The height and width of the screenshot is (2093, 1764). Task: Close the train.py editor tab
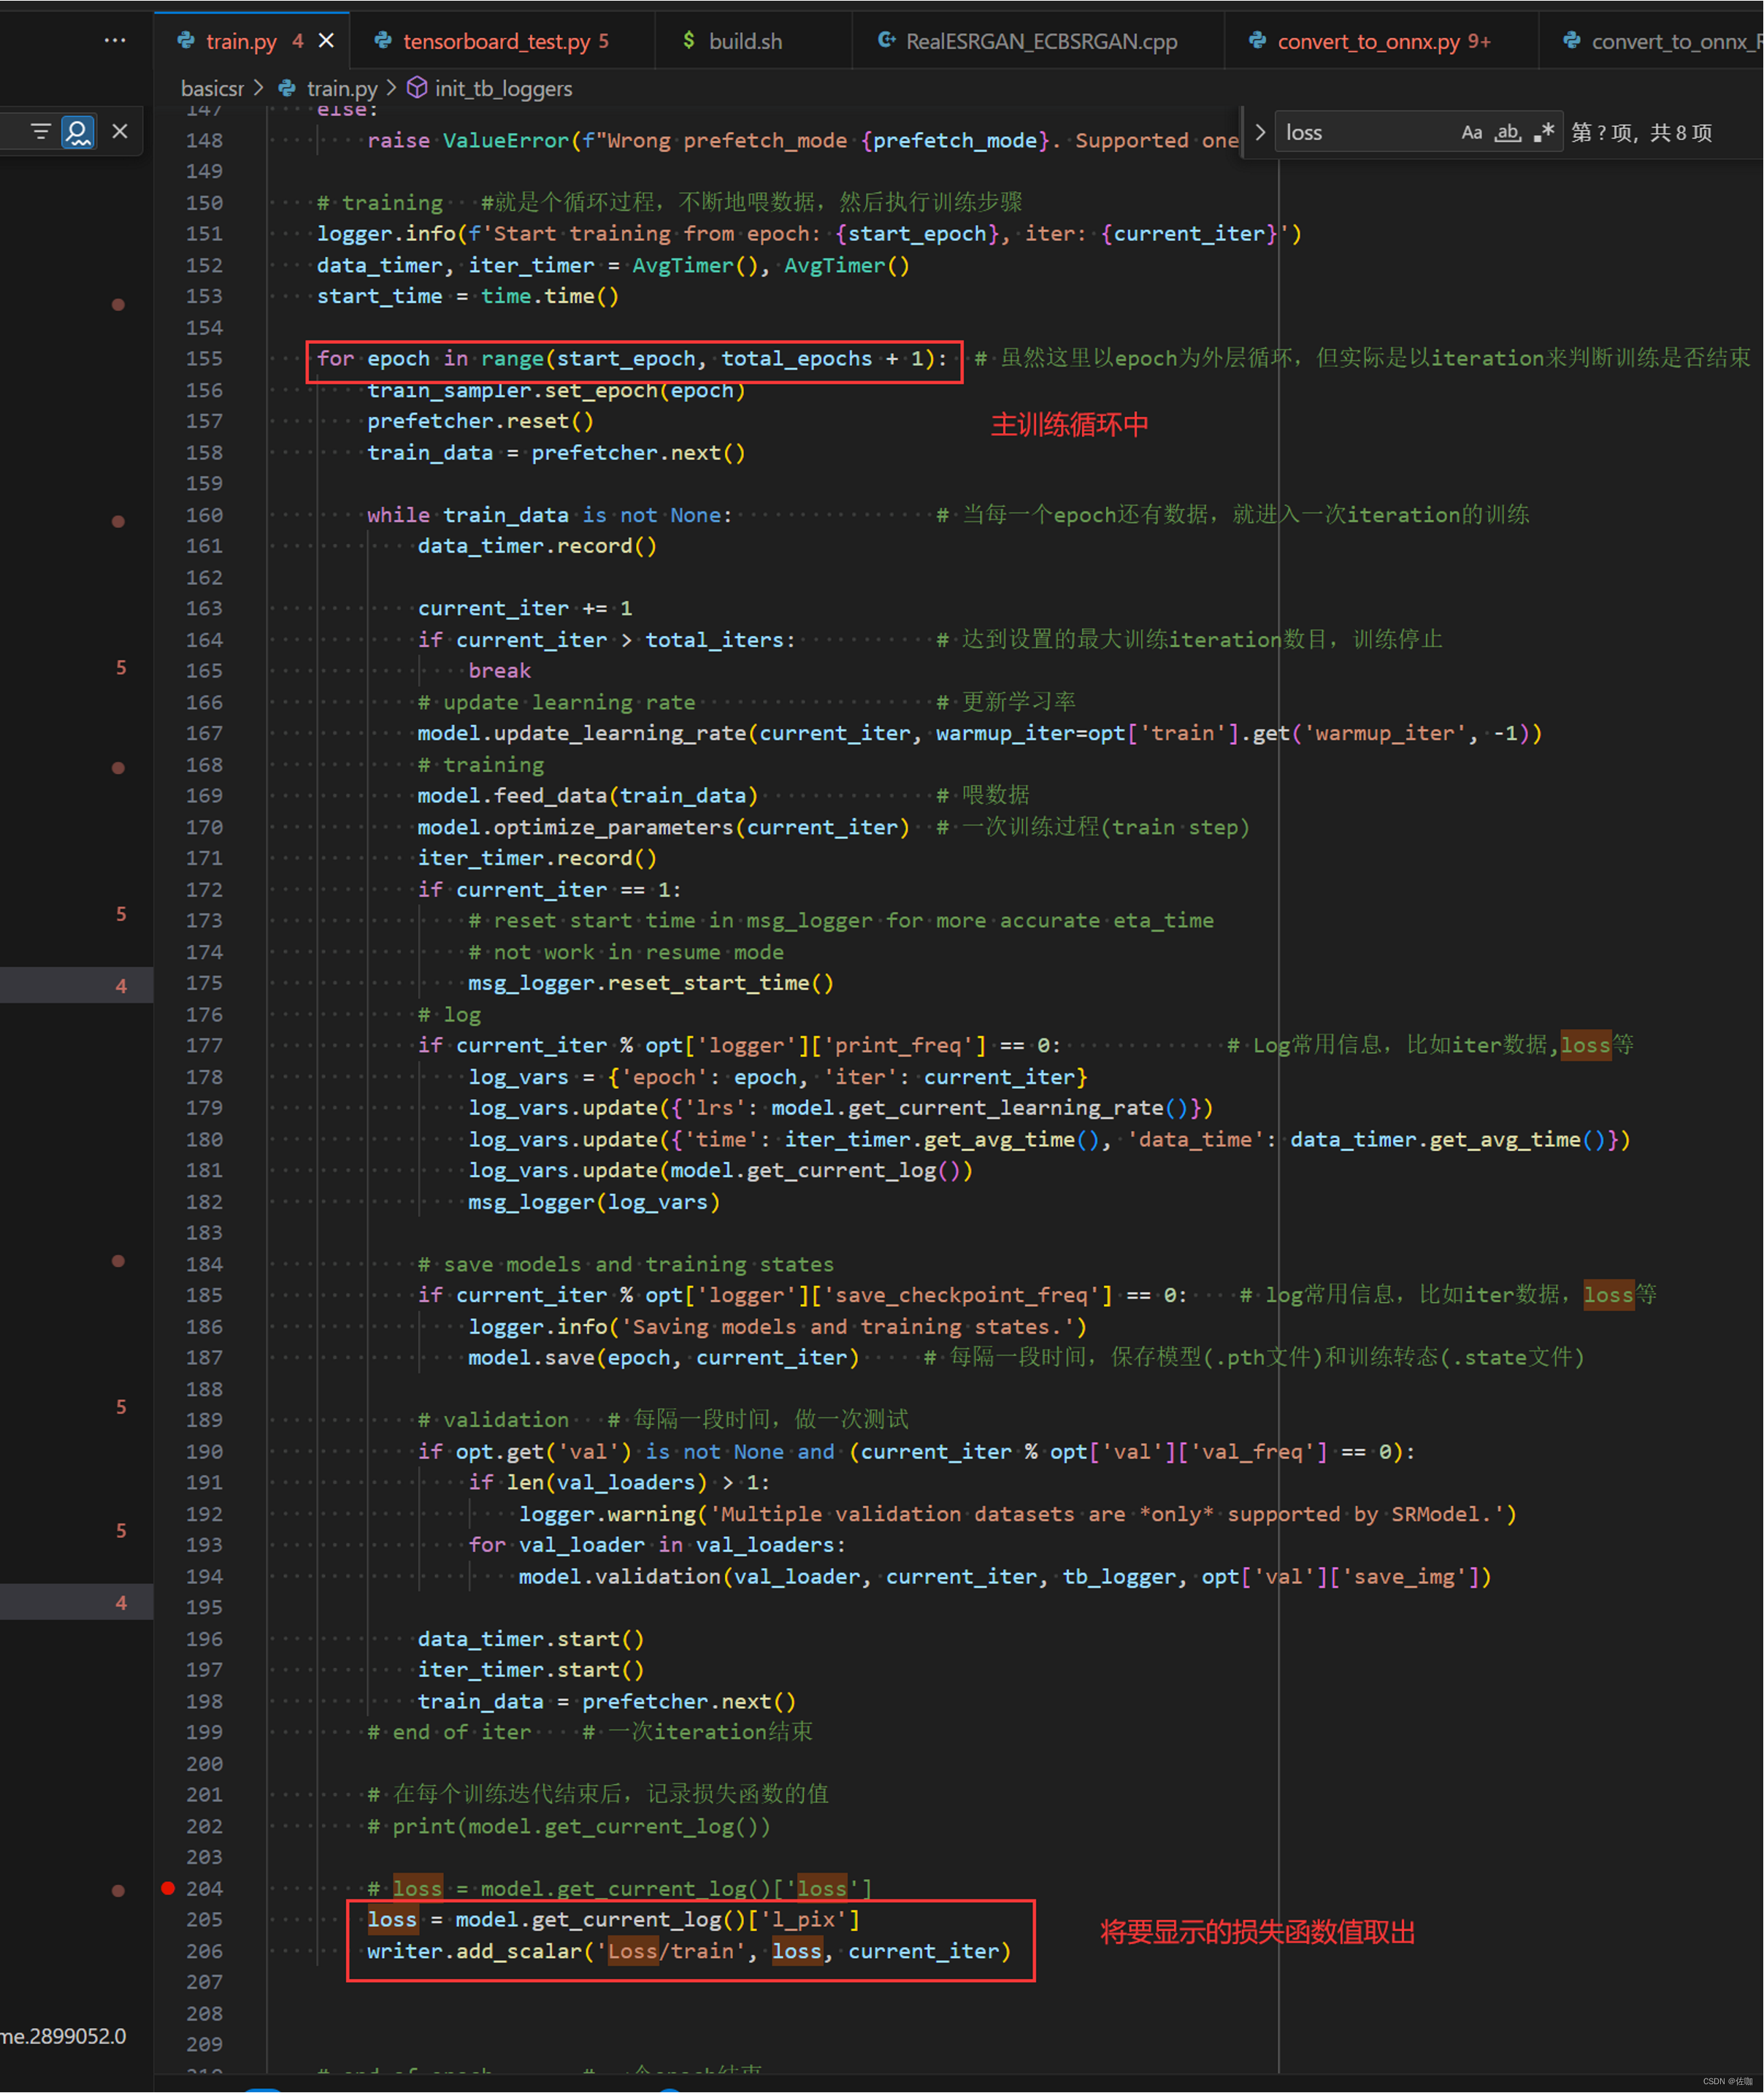click(x=326, y=41)
